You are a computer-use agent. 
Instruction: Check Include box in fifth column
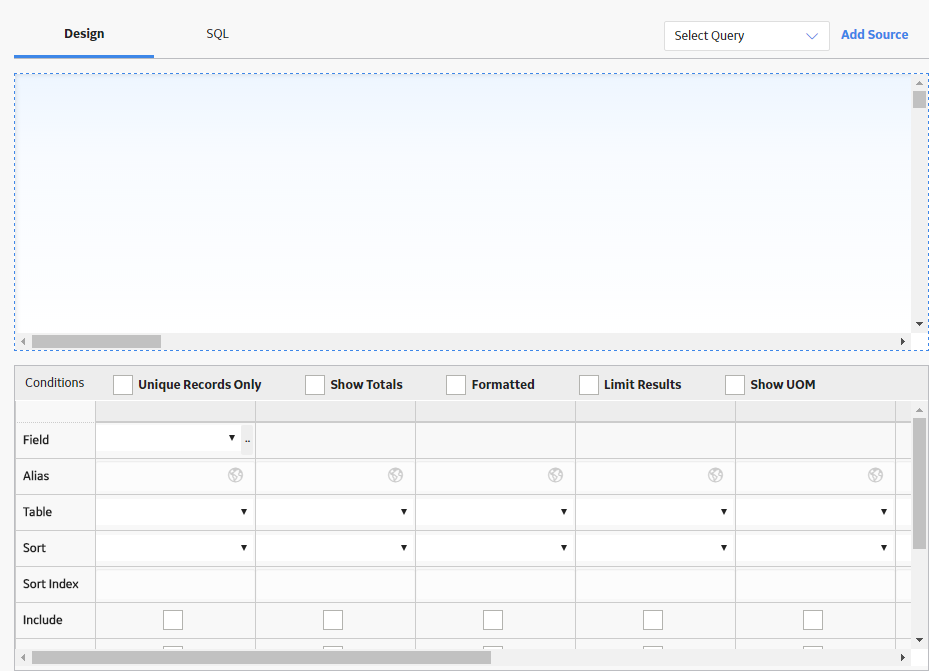click(x=813, y=620)
